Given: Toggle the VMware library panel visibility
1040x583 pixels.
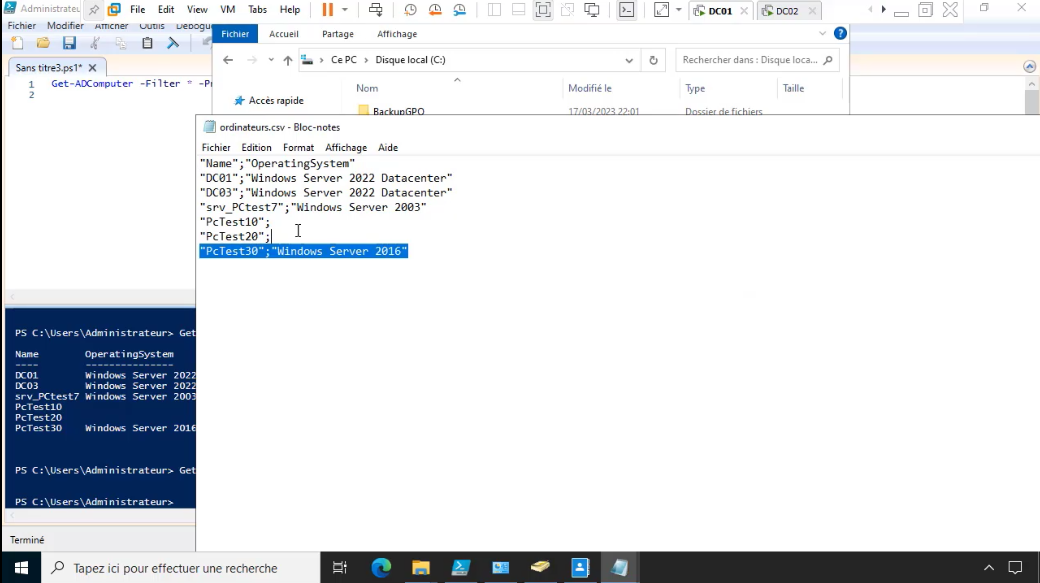Looking at the screenshot, I should click(x=494, y=10).
